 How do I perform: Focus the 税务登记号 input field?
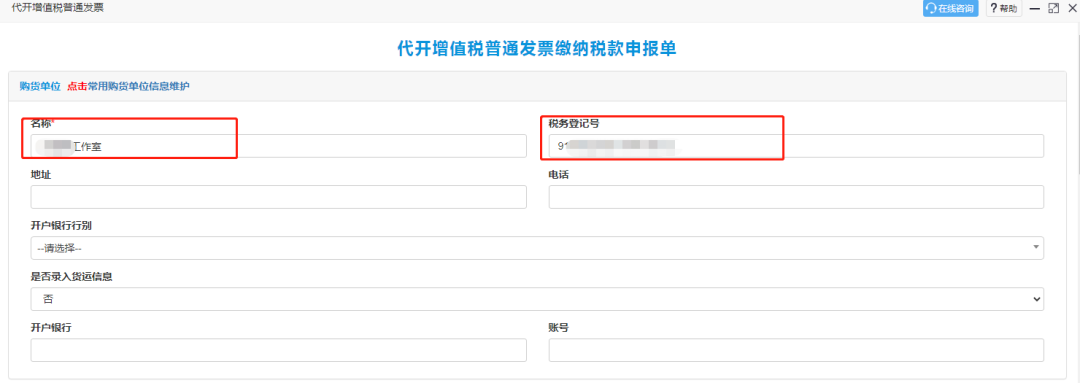796,146
